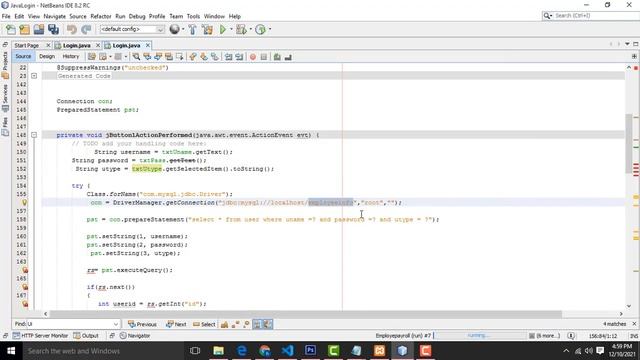Image resolution: width=640 pixels, height=360 pixels.
Task: Click the New Project toolbar icon
Action: pyautogui.click(x=24, y=29)
